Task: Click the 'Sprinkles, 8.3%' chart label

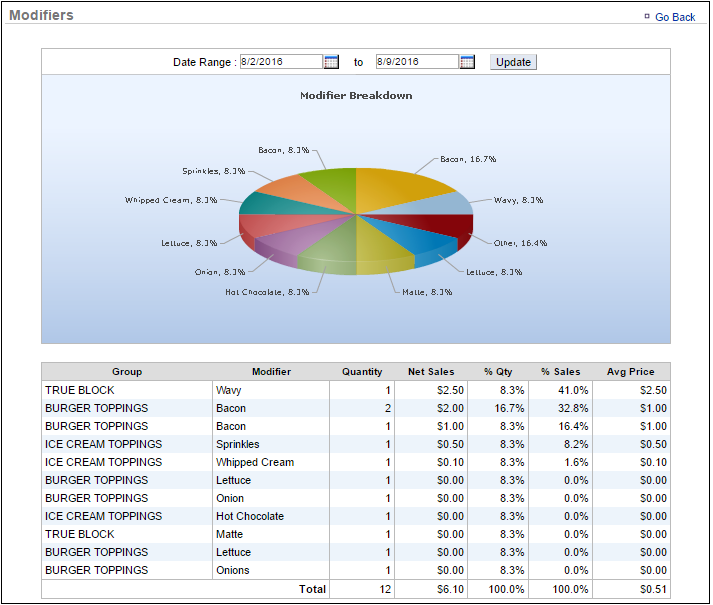Action: (x=213, y=171)
